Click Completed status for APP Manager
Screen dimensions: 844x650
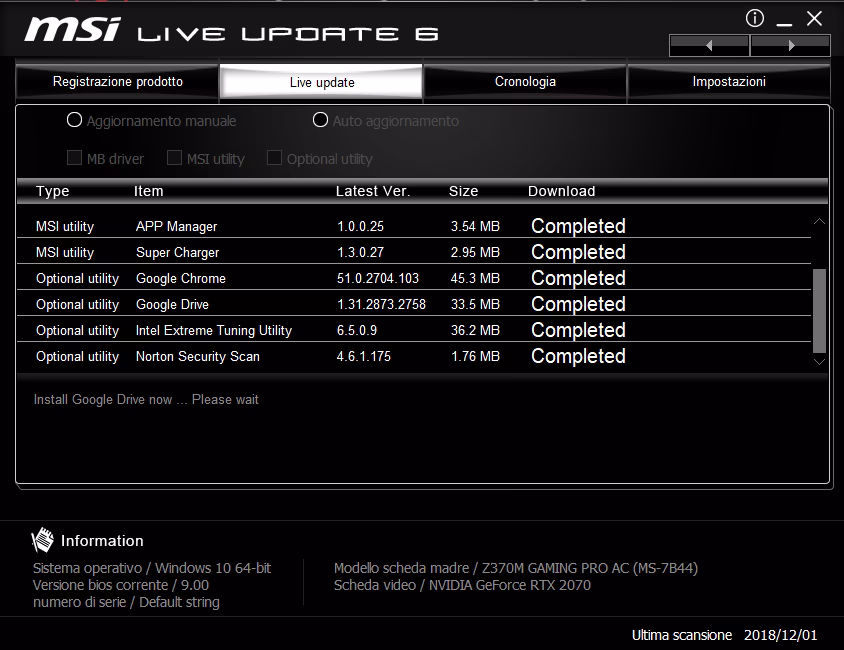coord(578,226)
